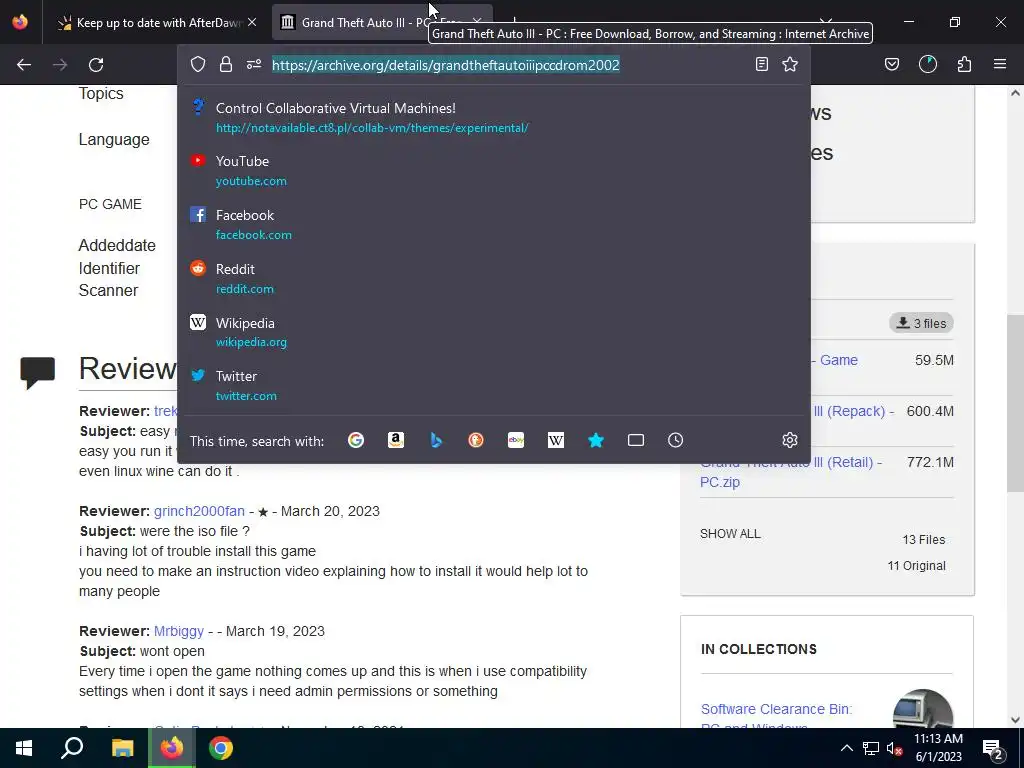Open the Grand Theft Auto III (Repack) link
Viewport: 1024px width, 768px height.
[x=853, y=411]
